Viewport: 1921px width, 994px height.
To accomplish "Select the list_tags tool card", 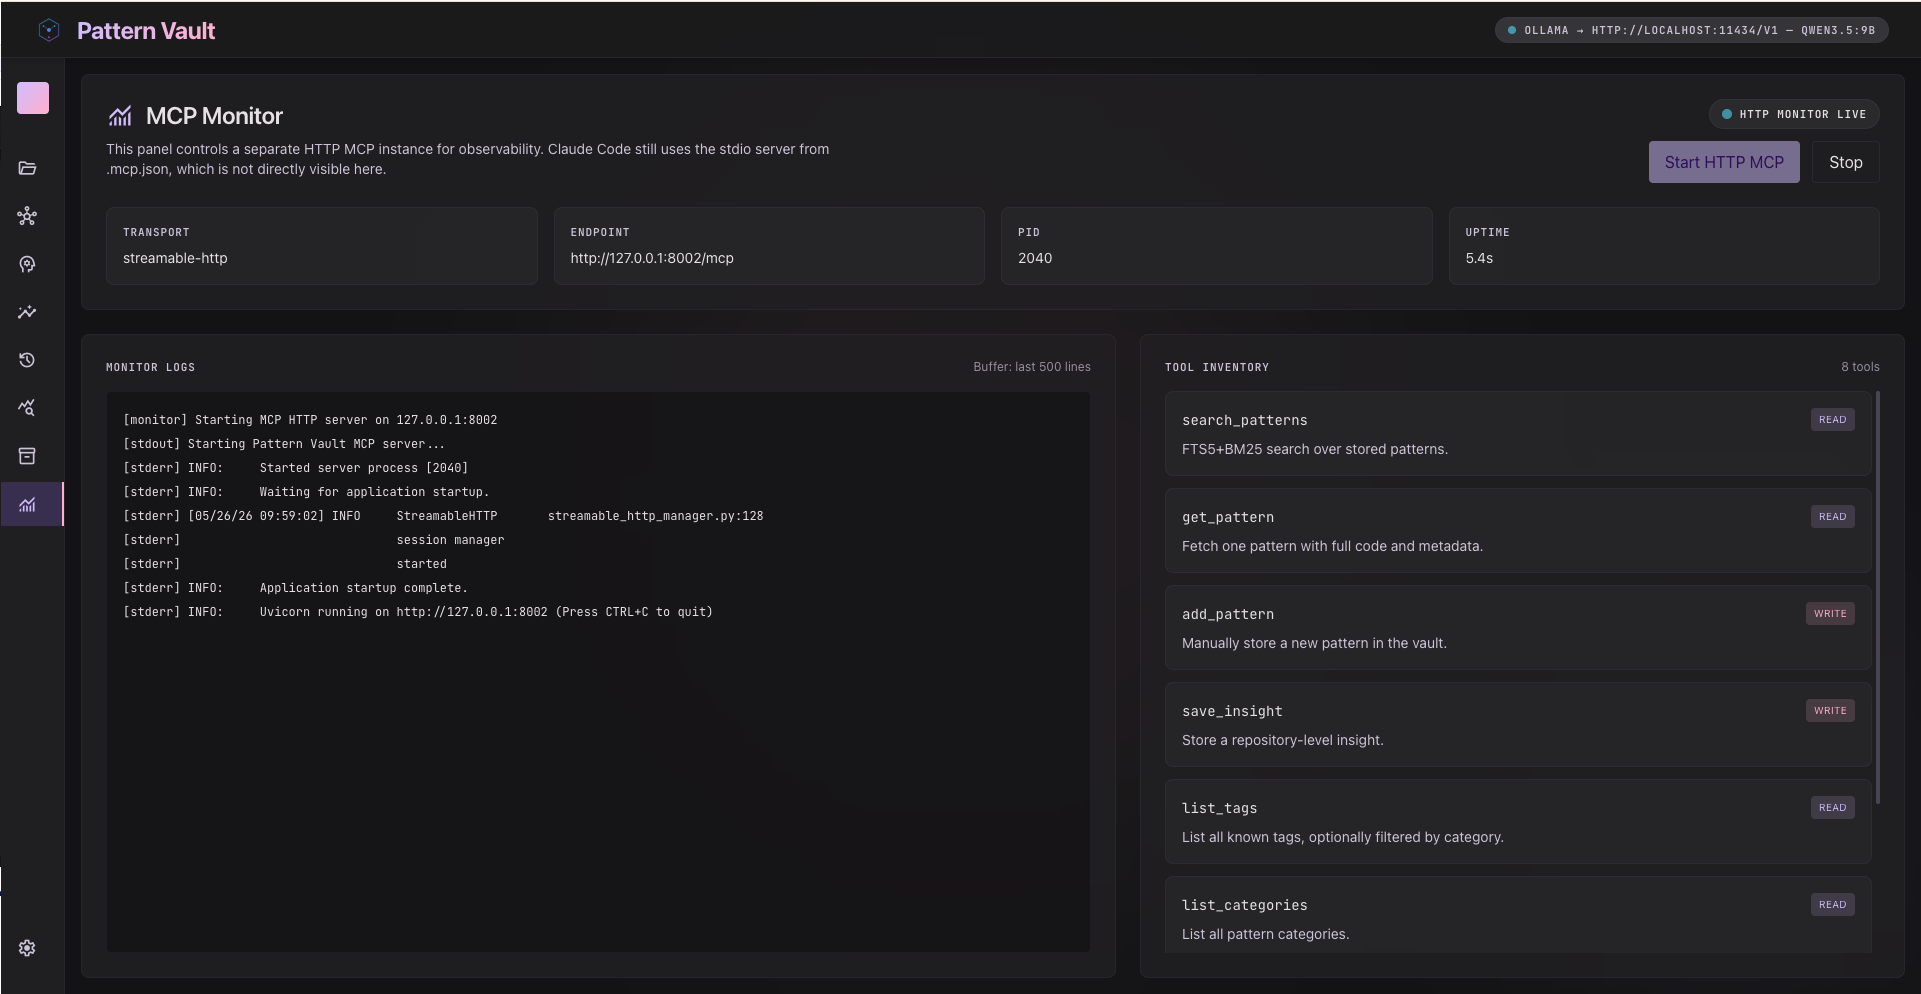I will click(1517, 822).
